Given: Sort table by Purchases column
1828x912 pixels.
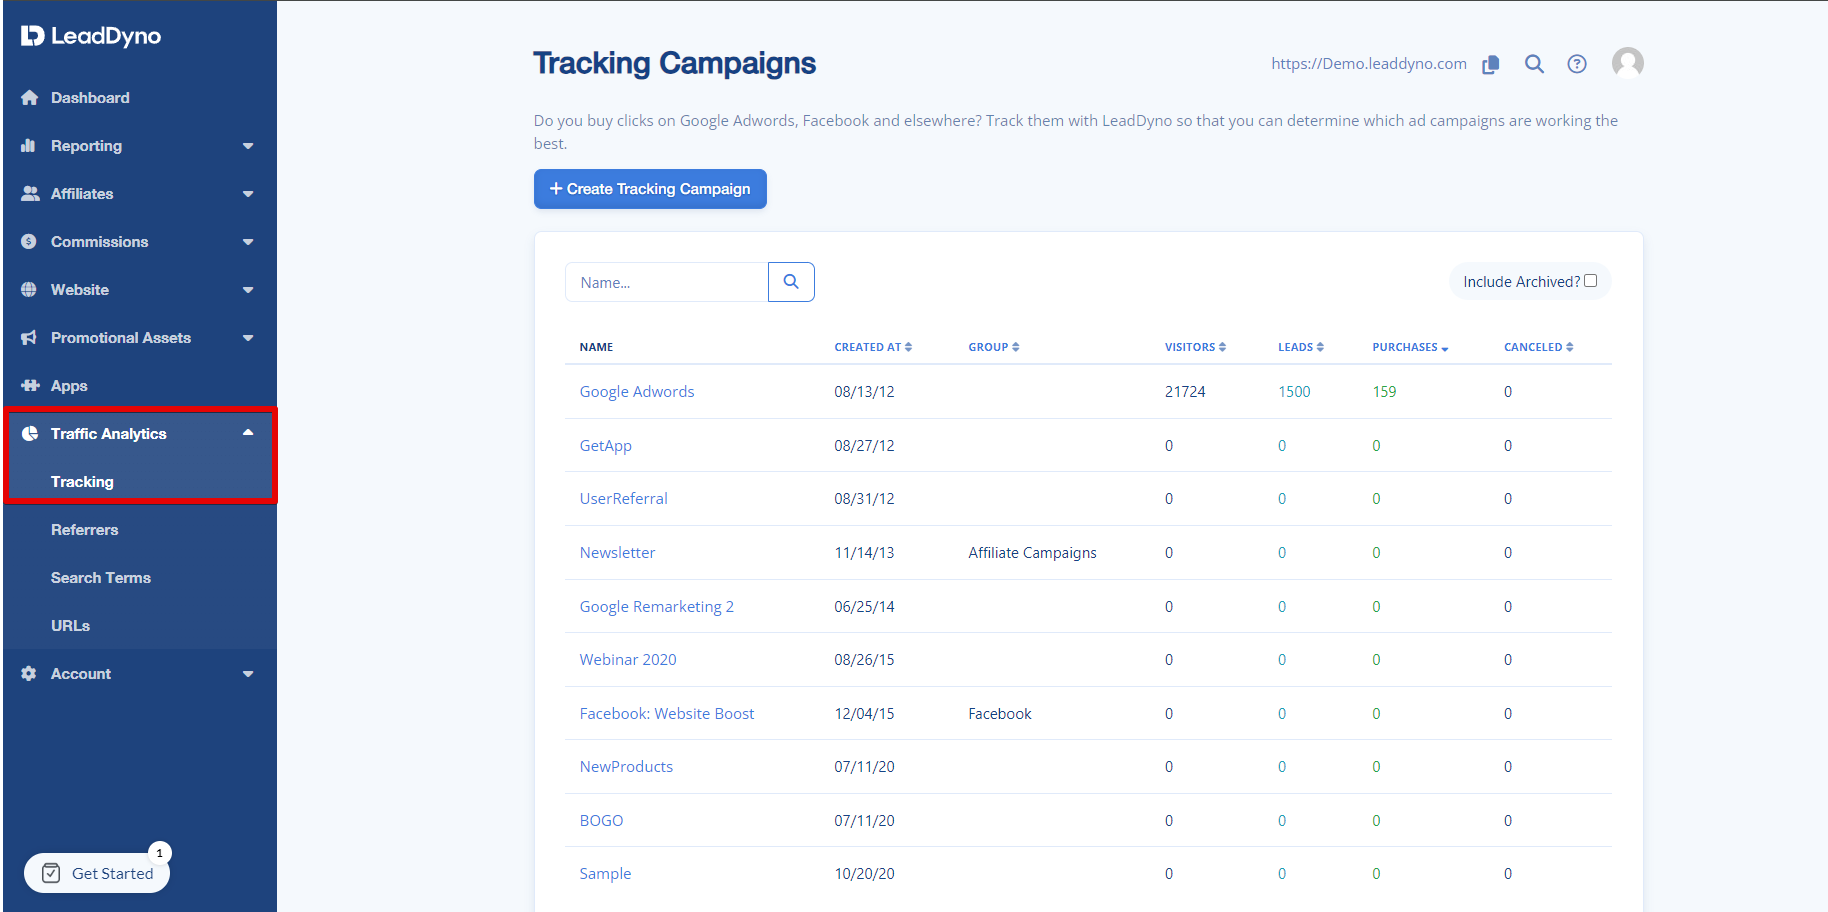Looking at the screenshot, I should point(1410,347).
